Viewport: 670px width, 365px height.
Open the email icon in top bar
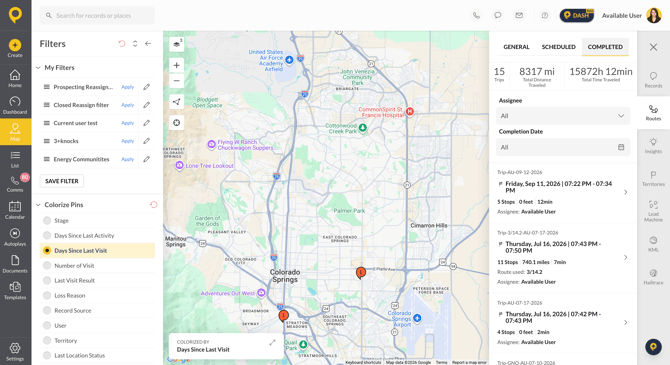pos(519,15)
